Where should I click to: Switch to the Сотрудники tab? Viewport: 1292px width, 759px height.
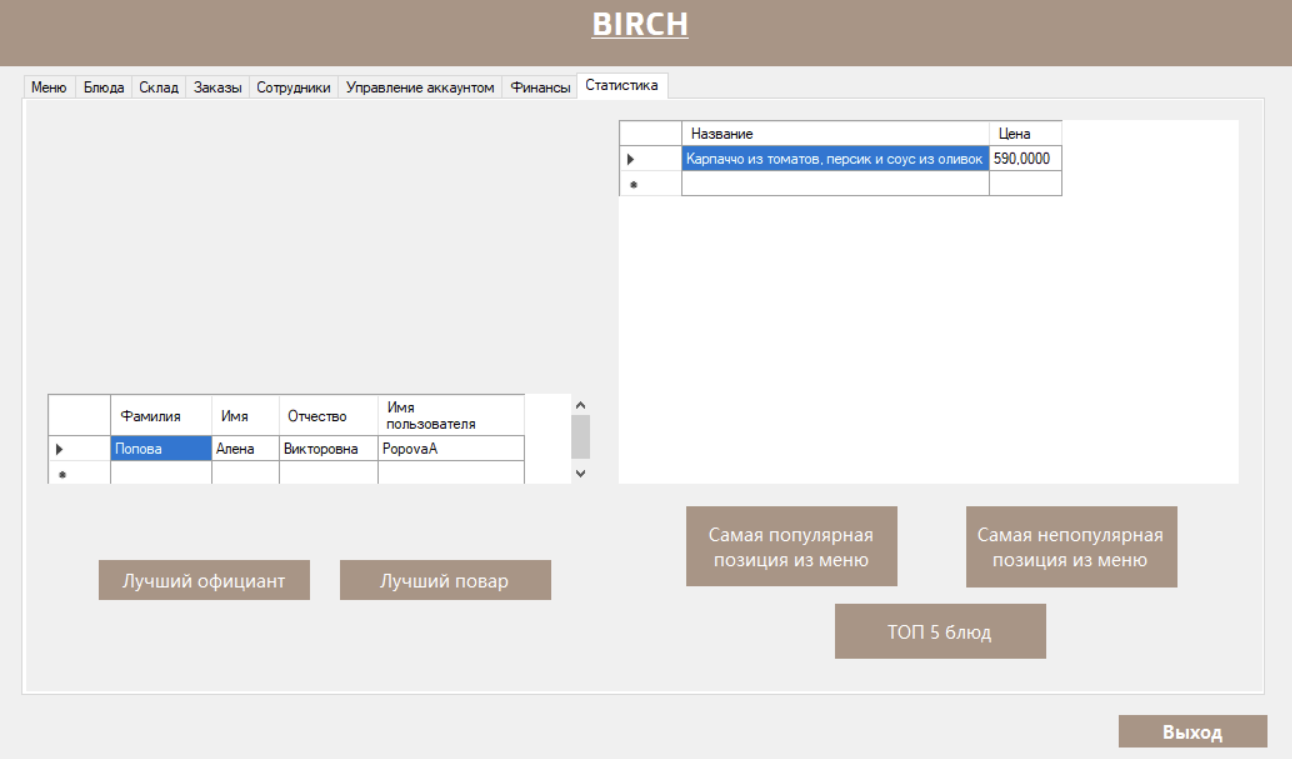pos(294,87)
